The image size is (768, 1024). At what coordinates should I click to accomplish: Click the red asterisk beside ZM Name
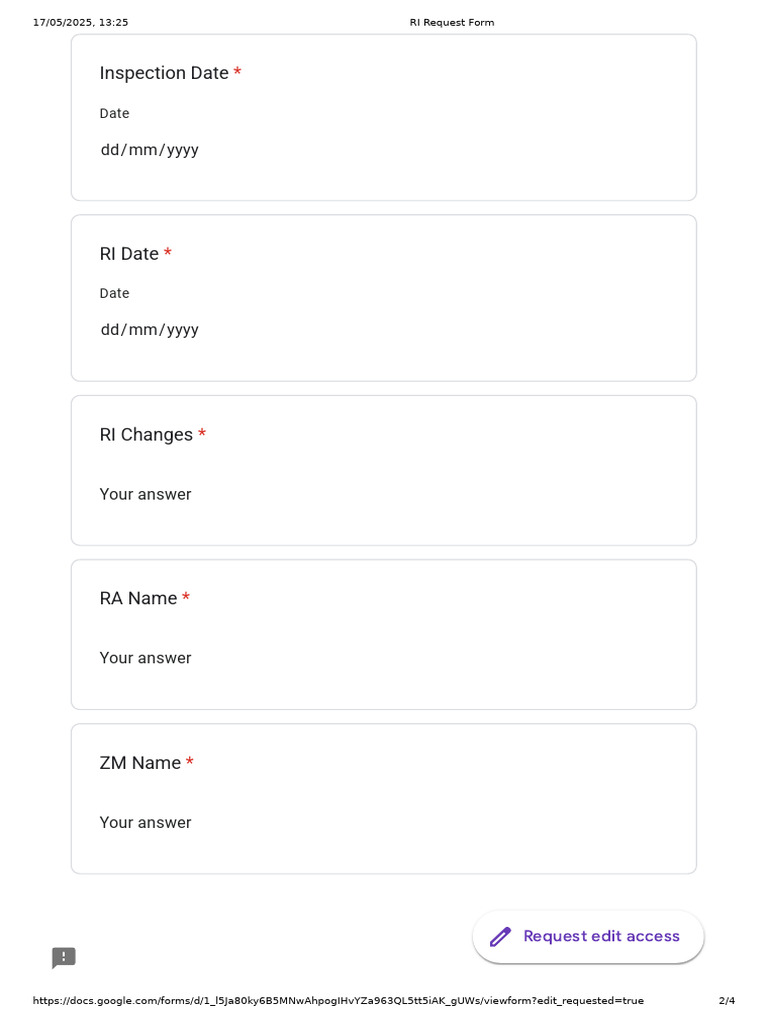pyautogui.click(x=190, y=763)
